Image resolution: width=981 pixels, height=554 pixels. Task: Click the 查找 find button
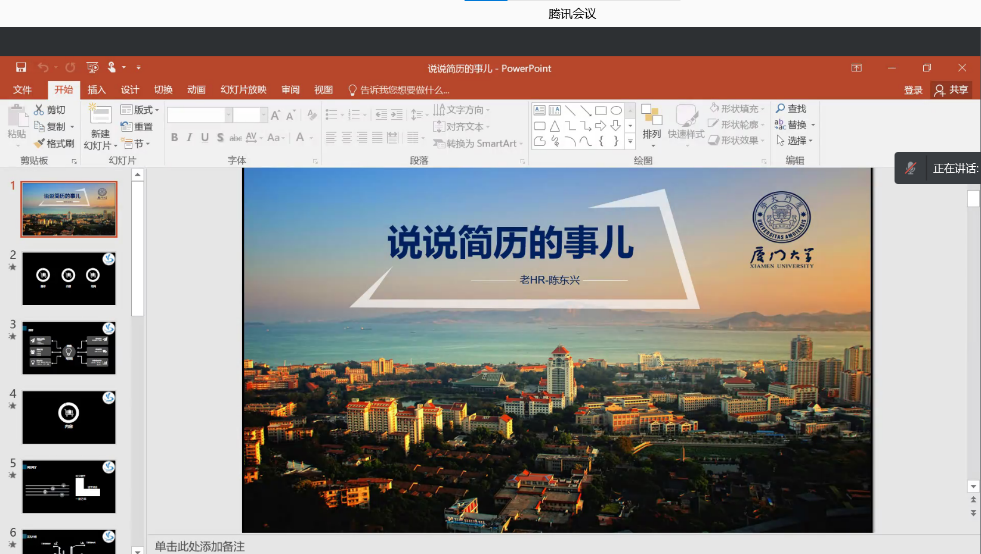click(x=791, y=108)
